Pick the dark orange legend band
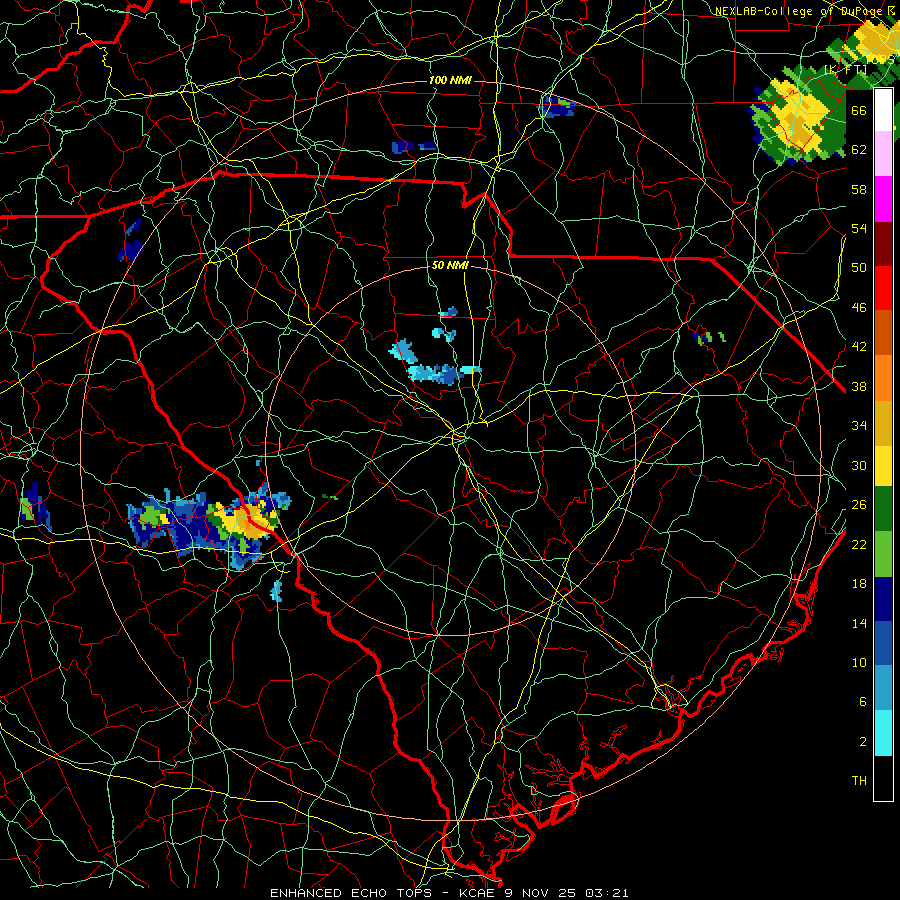The width and height of the screenshot is (900, 900). (883, 333)
